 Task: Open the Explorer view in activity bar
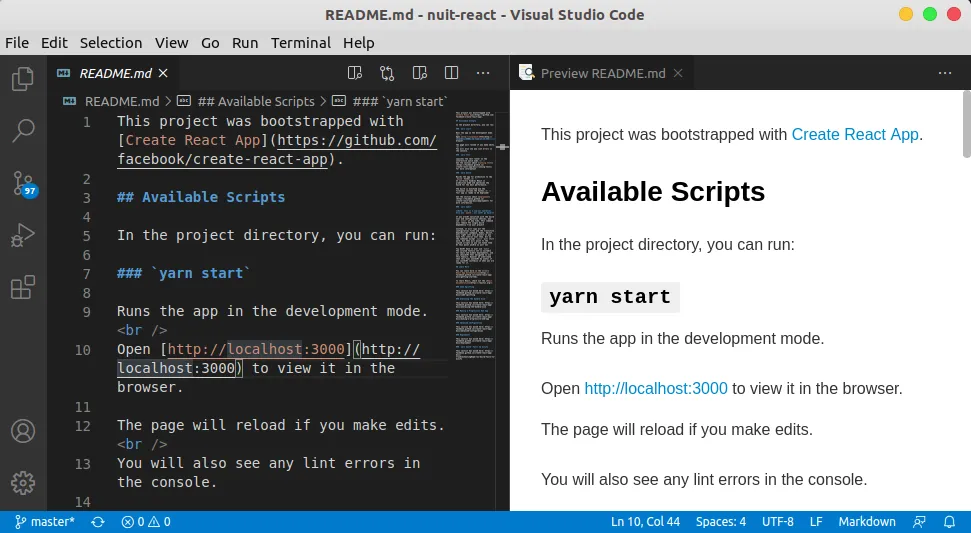pyautogui.click(x=22, y=79)
